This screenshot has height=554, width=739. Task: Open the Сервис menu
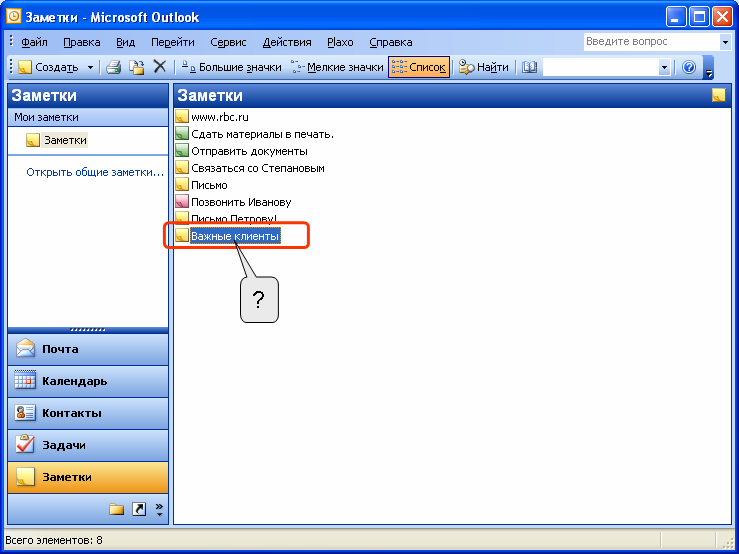tap(228, 42)
